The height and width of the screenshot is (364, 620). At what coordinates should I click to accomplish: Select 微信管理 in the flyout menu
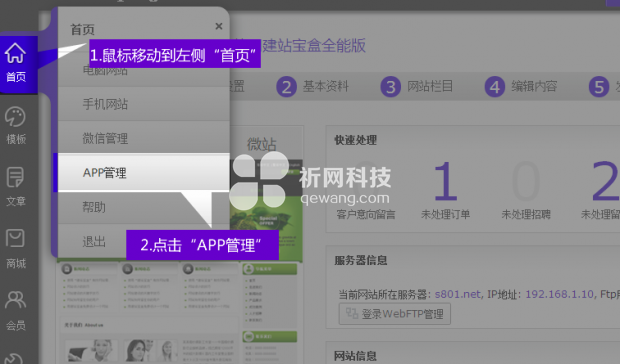[x=144, y=138]
